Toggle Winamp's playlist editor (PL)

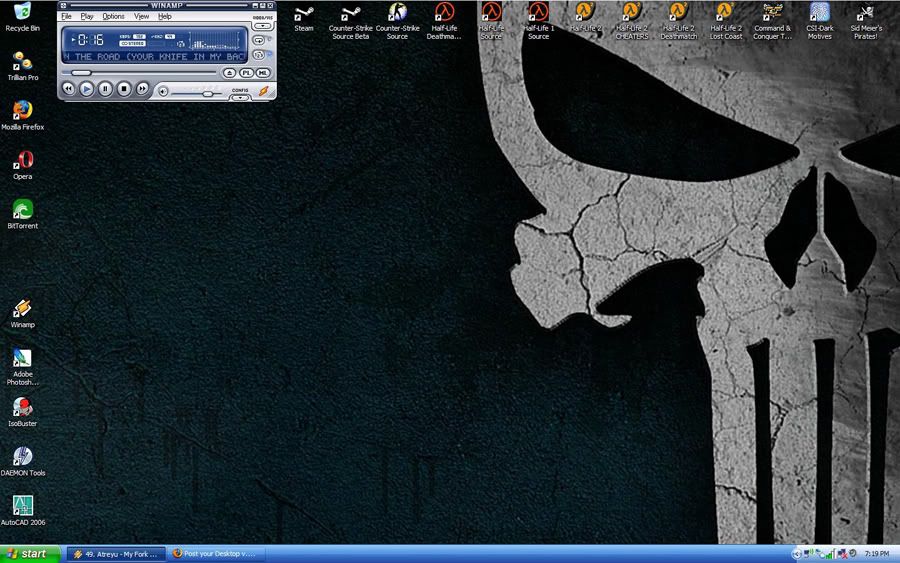click(x=246, y=73)
